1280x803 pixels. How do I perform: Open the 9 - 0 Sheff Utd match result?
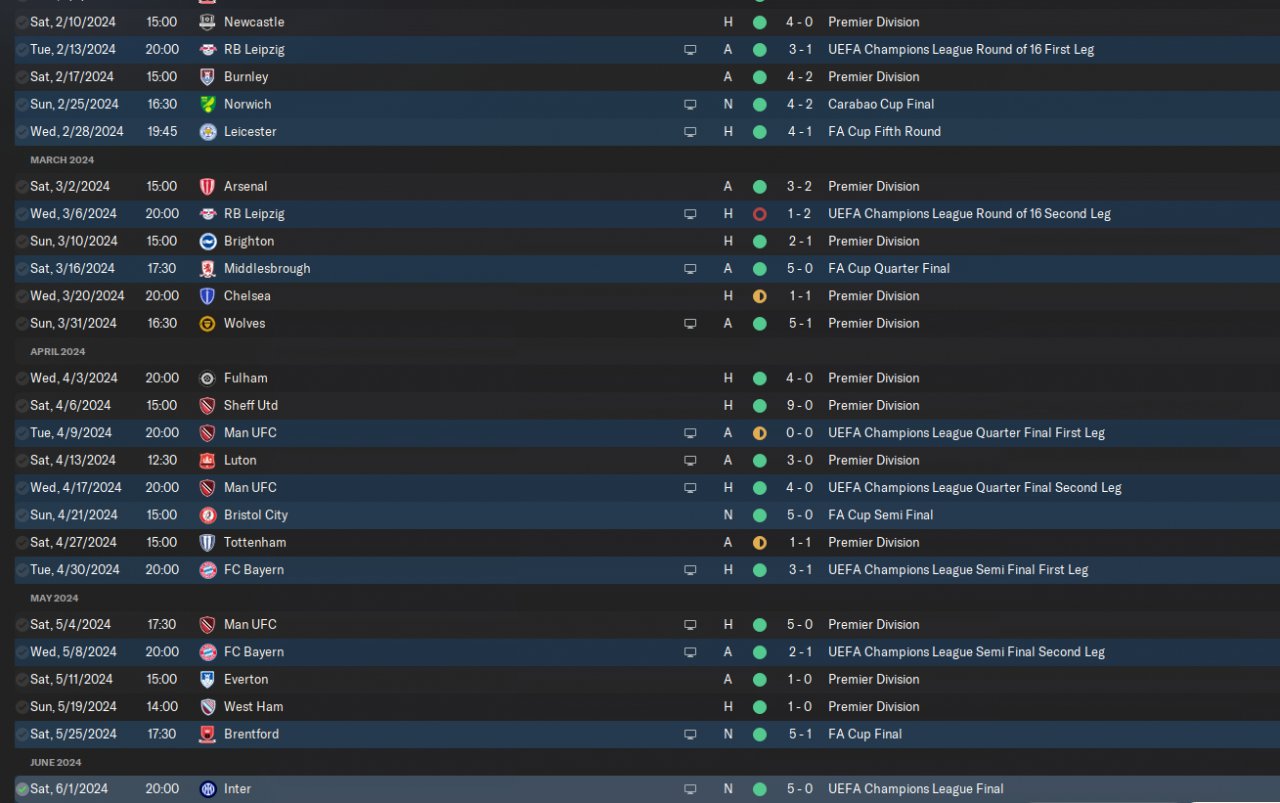[799, 406]
